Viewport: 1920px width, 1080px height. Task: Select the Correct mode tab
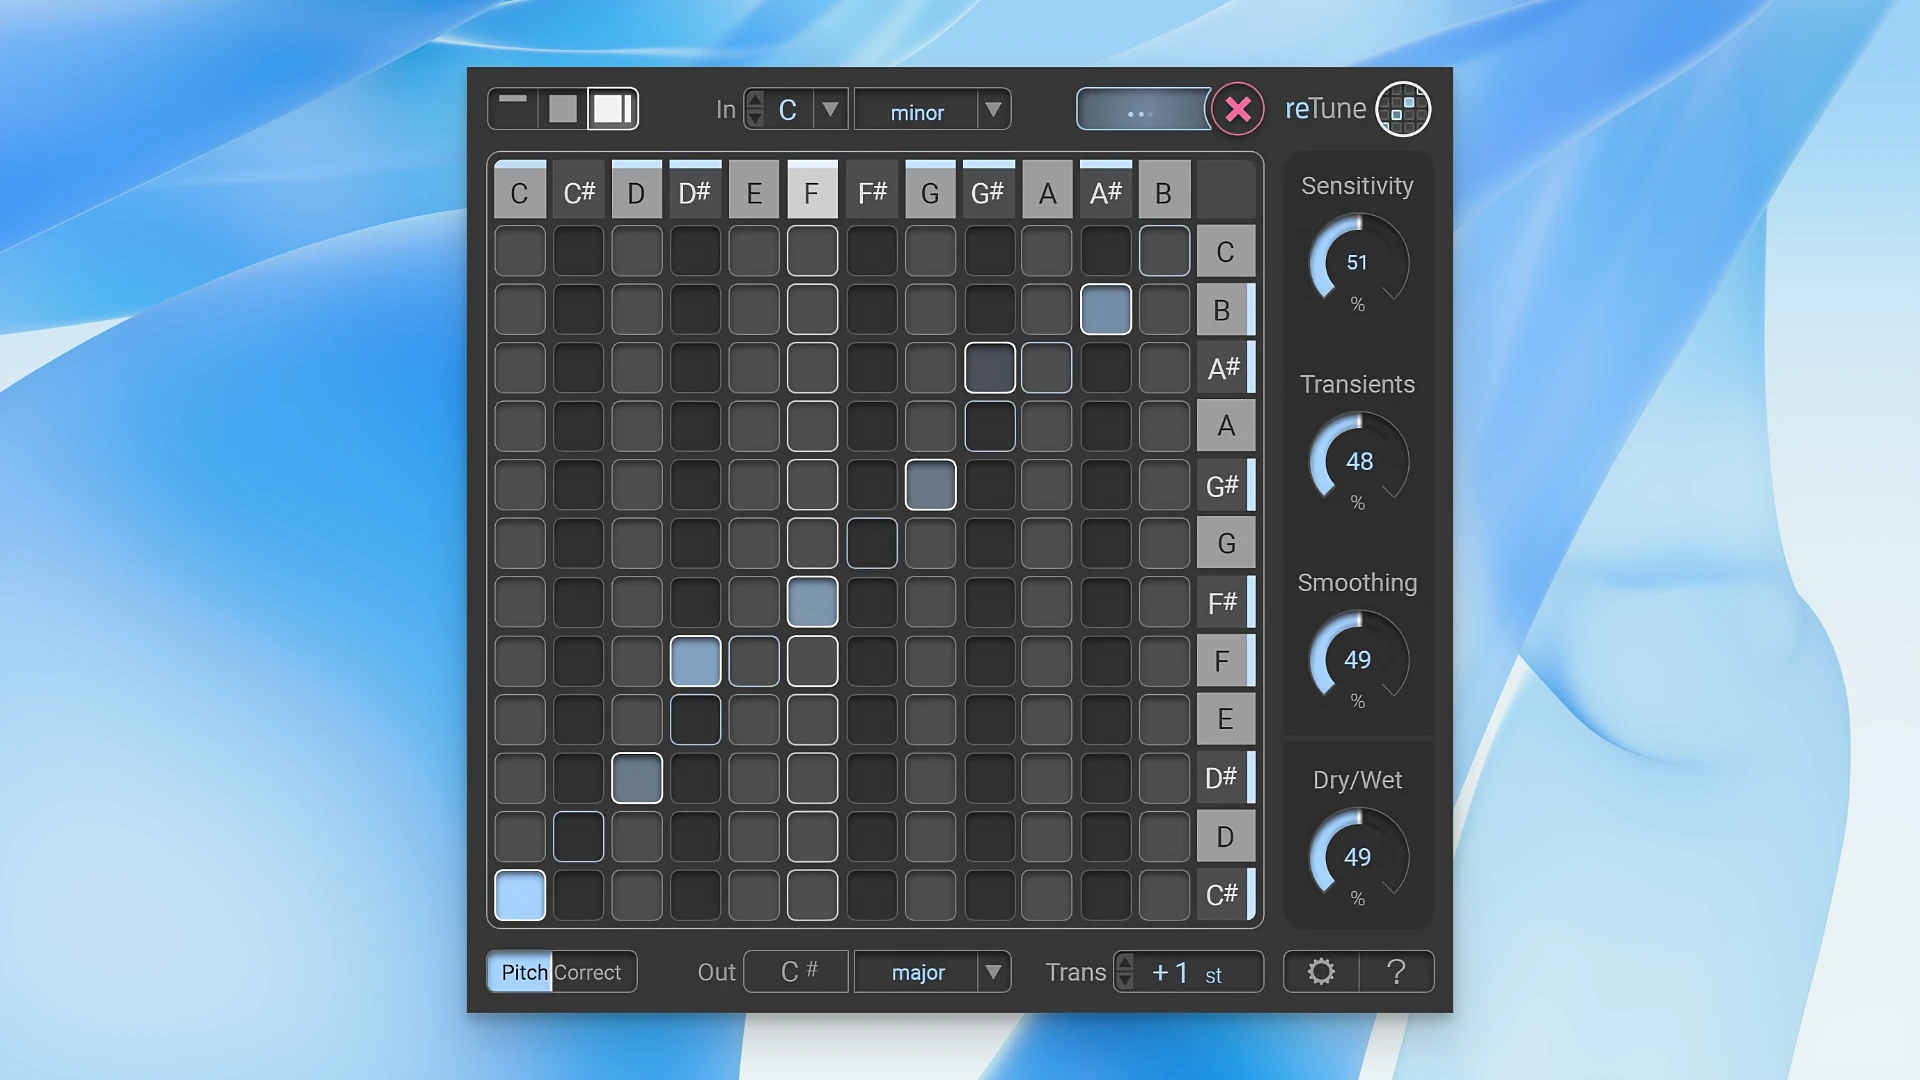tap(588, 972)
